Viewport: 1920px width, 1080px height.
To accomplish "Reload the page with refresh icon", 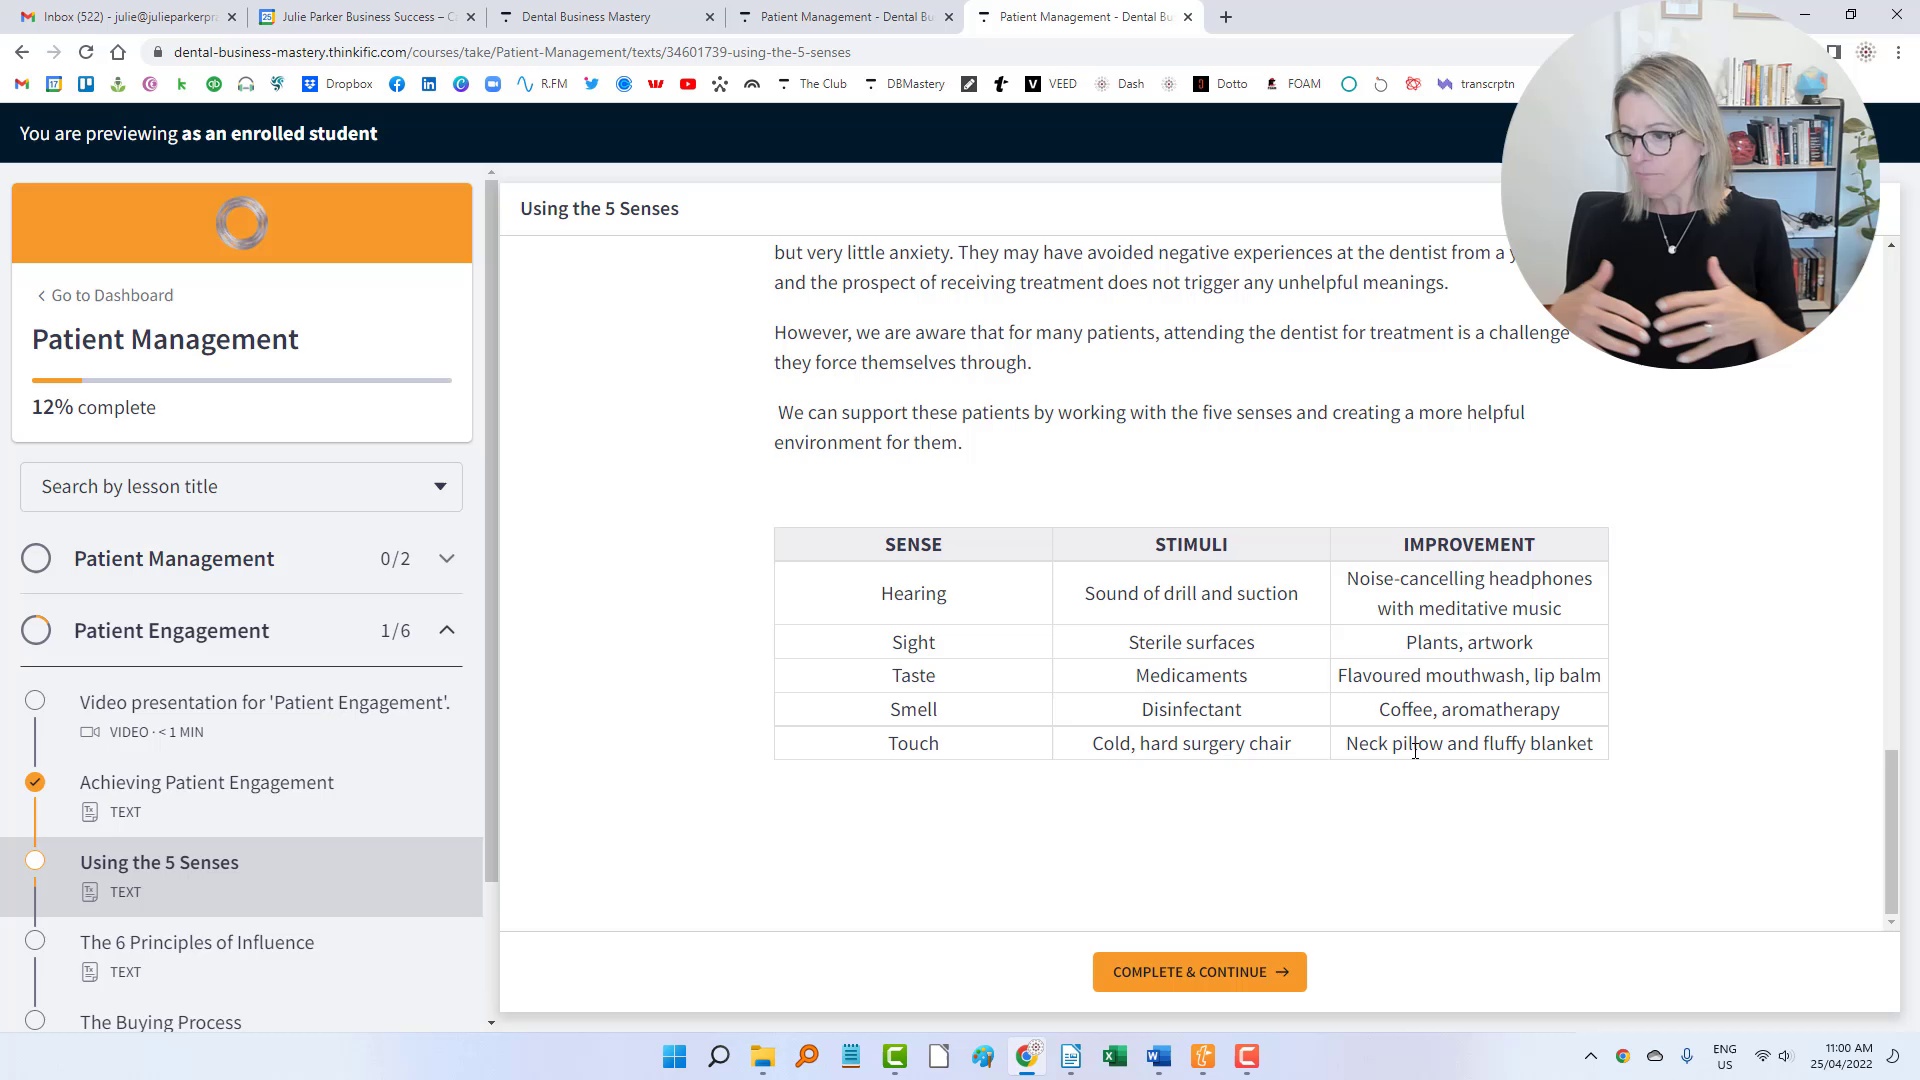I will (x=86, y=52).
